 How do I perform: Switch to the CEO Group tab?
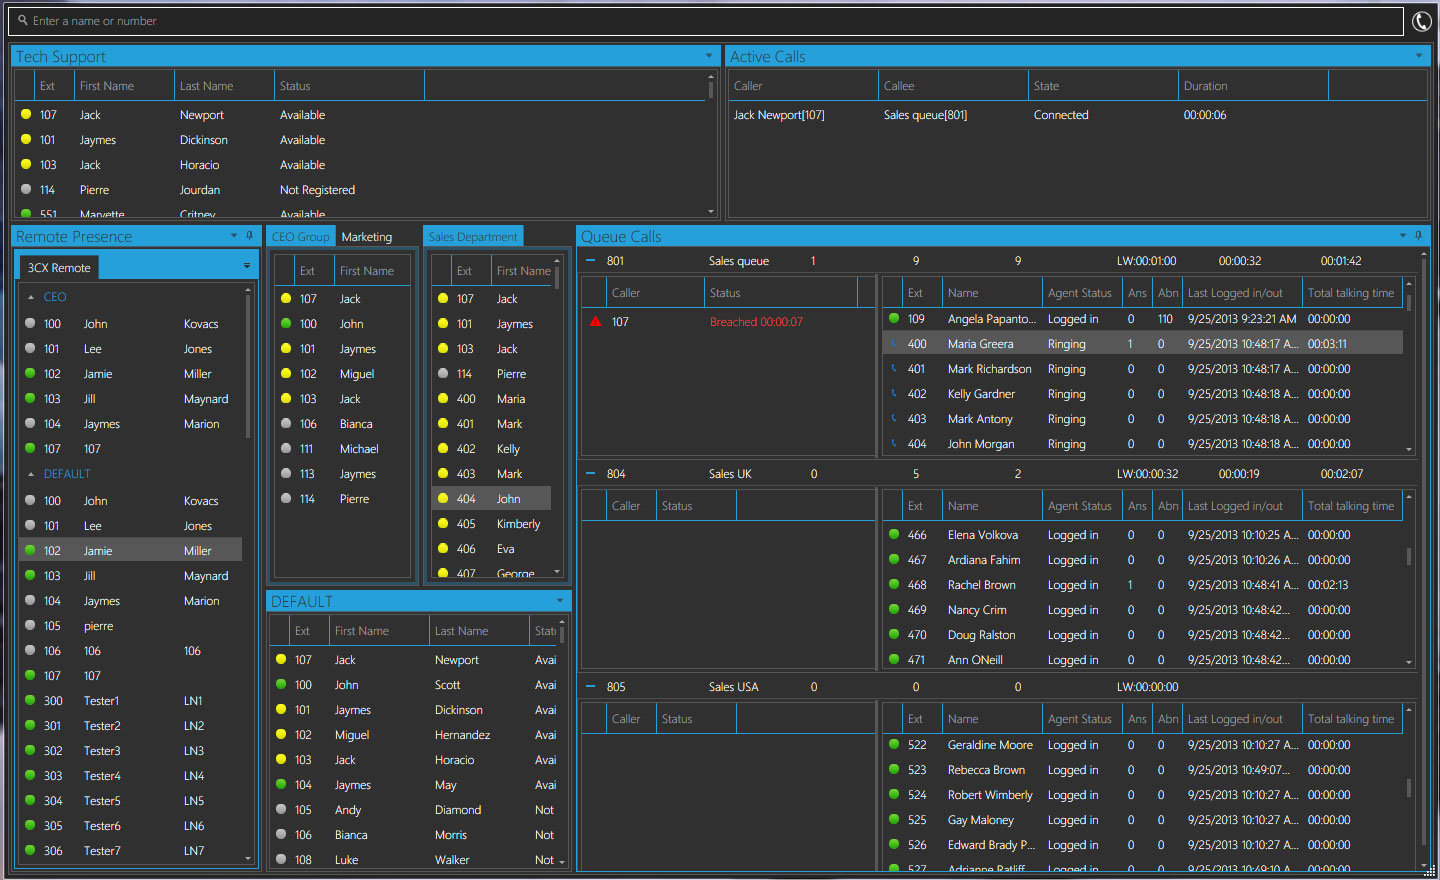coord(300,237)
